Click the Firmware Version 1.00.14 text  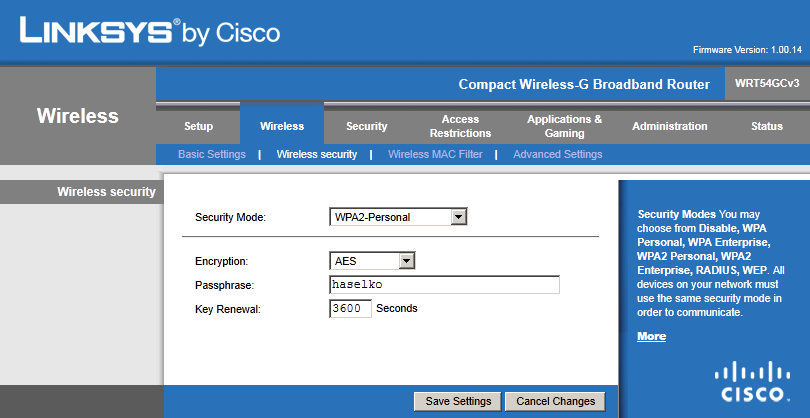(x=747, y=50)
